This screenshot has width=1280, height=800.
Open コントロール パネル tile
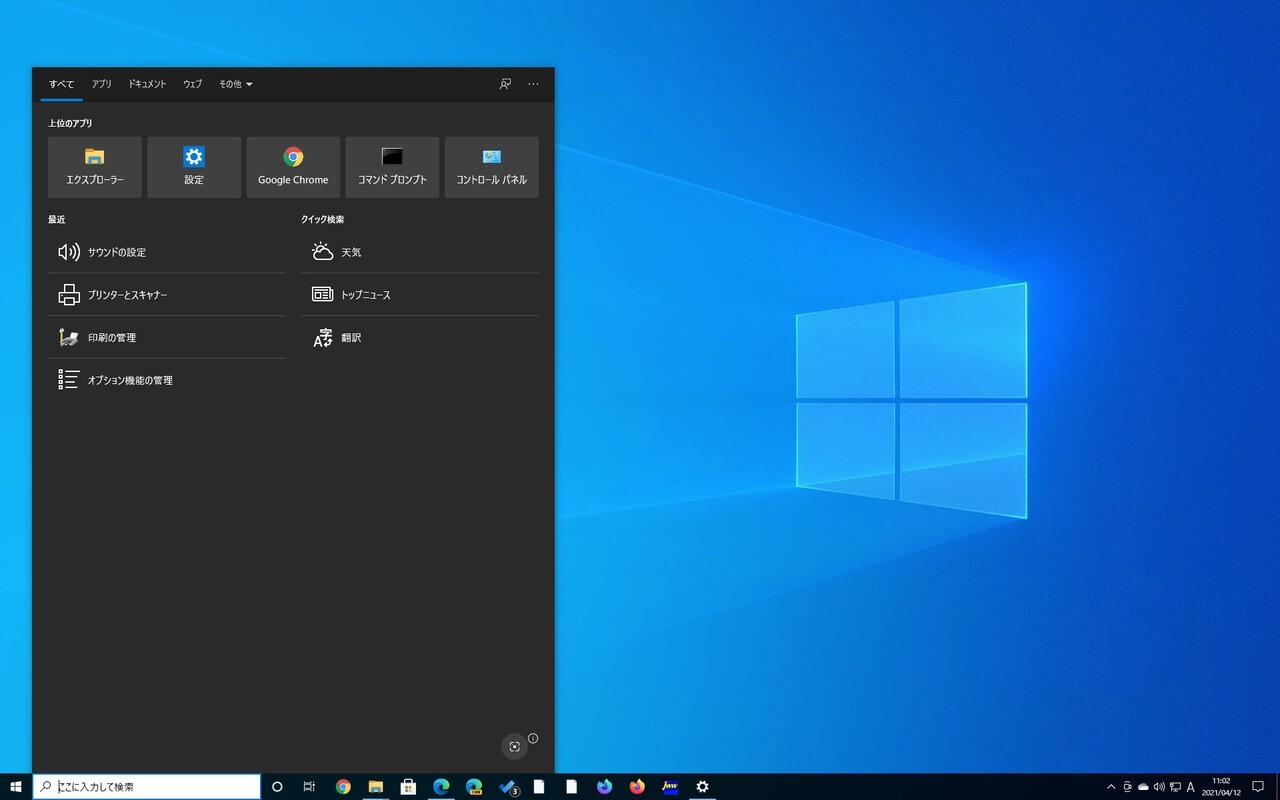(x=491, y=167)
